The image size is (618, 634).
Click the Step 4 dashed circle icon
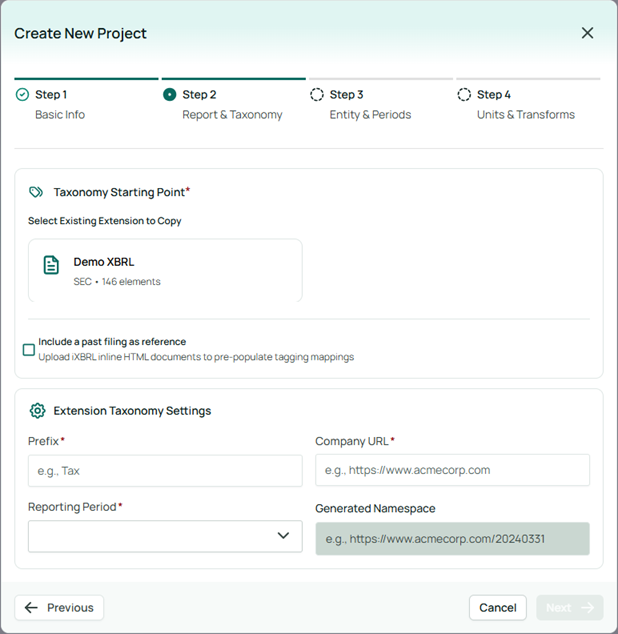pos(464,95)
